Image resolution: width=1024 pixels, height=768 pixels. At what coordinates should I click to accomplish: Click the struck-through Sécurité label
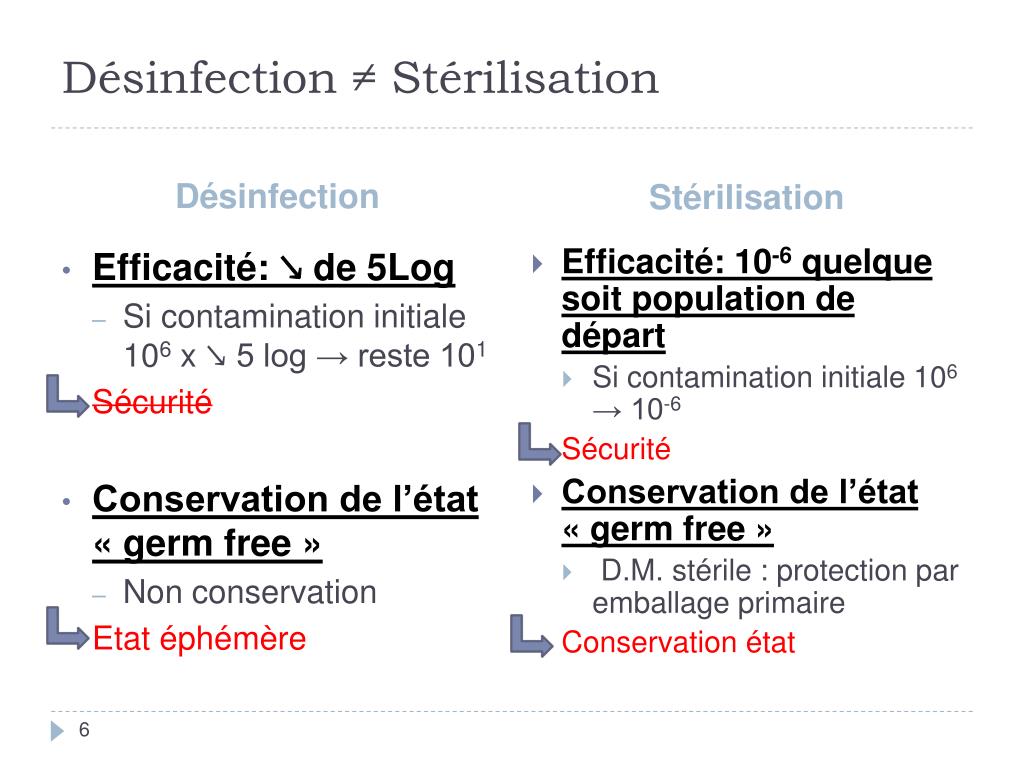click(x=152, y=402)
